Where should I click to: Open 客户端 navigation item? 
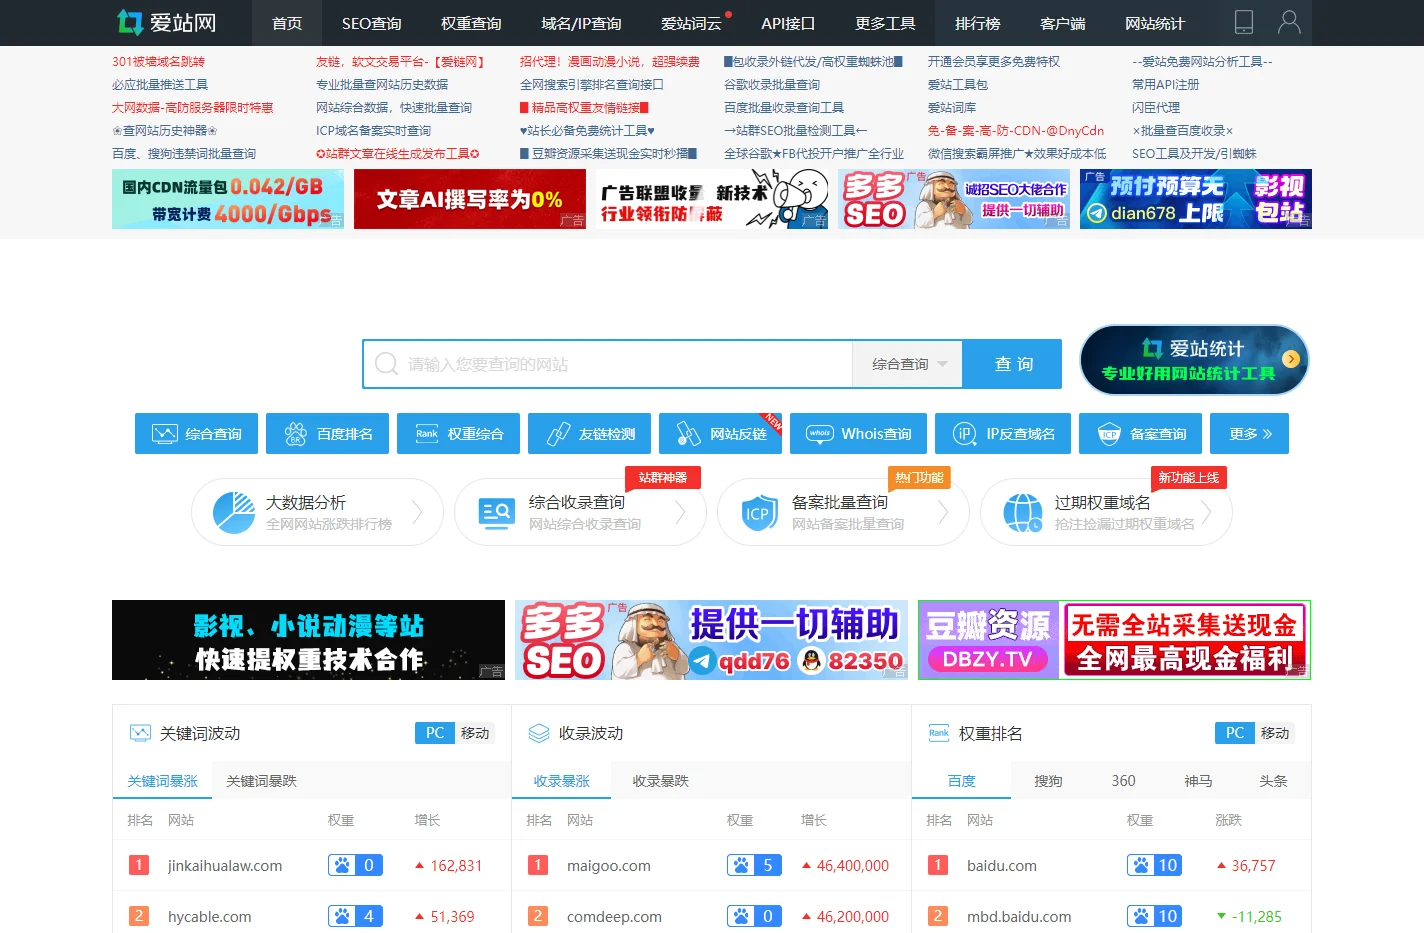[x=1063, y=23]
